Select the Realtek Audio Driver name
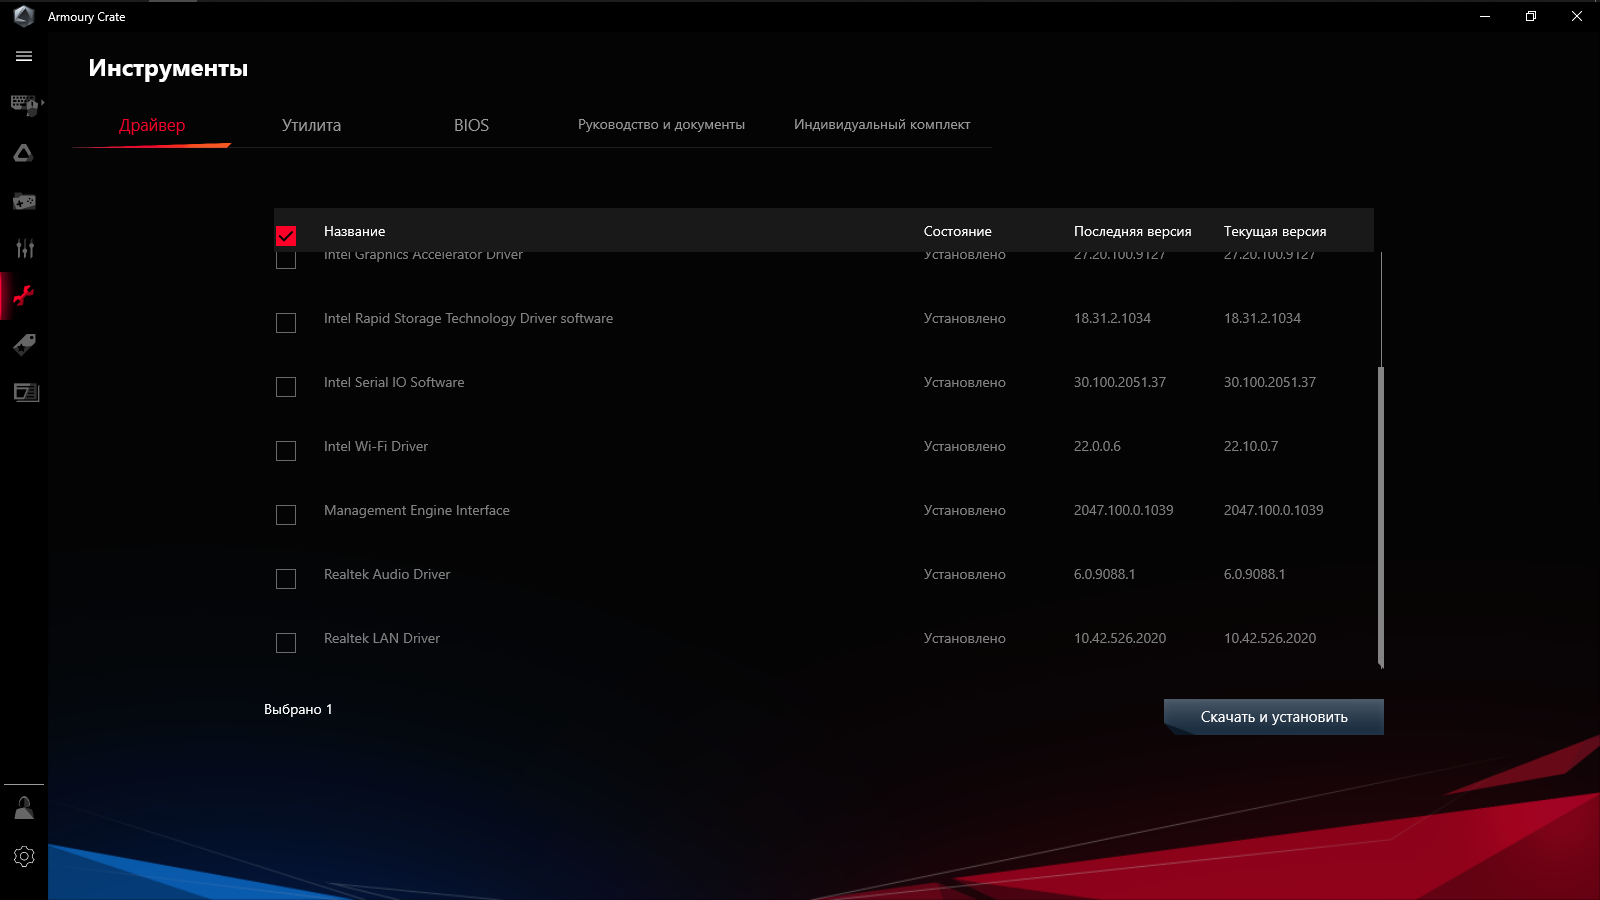Image resolution: width=1600 pixels, height=900 pixels. tap(387, 574)
